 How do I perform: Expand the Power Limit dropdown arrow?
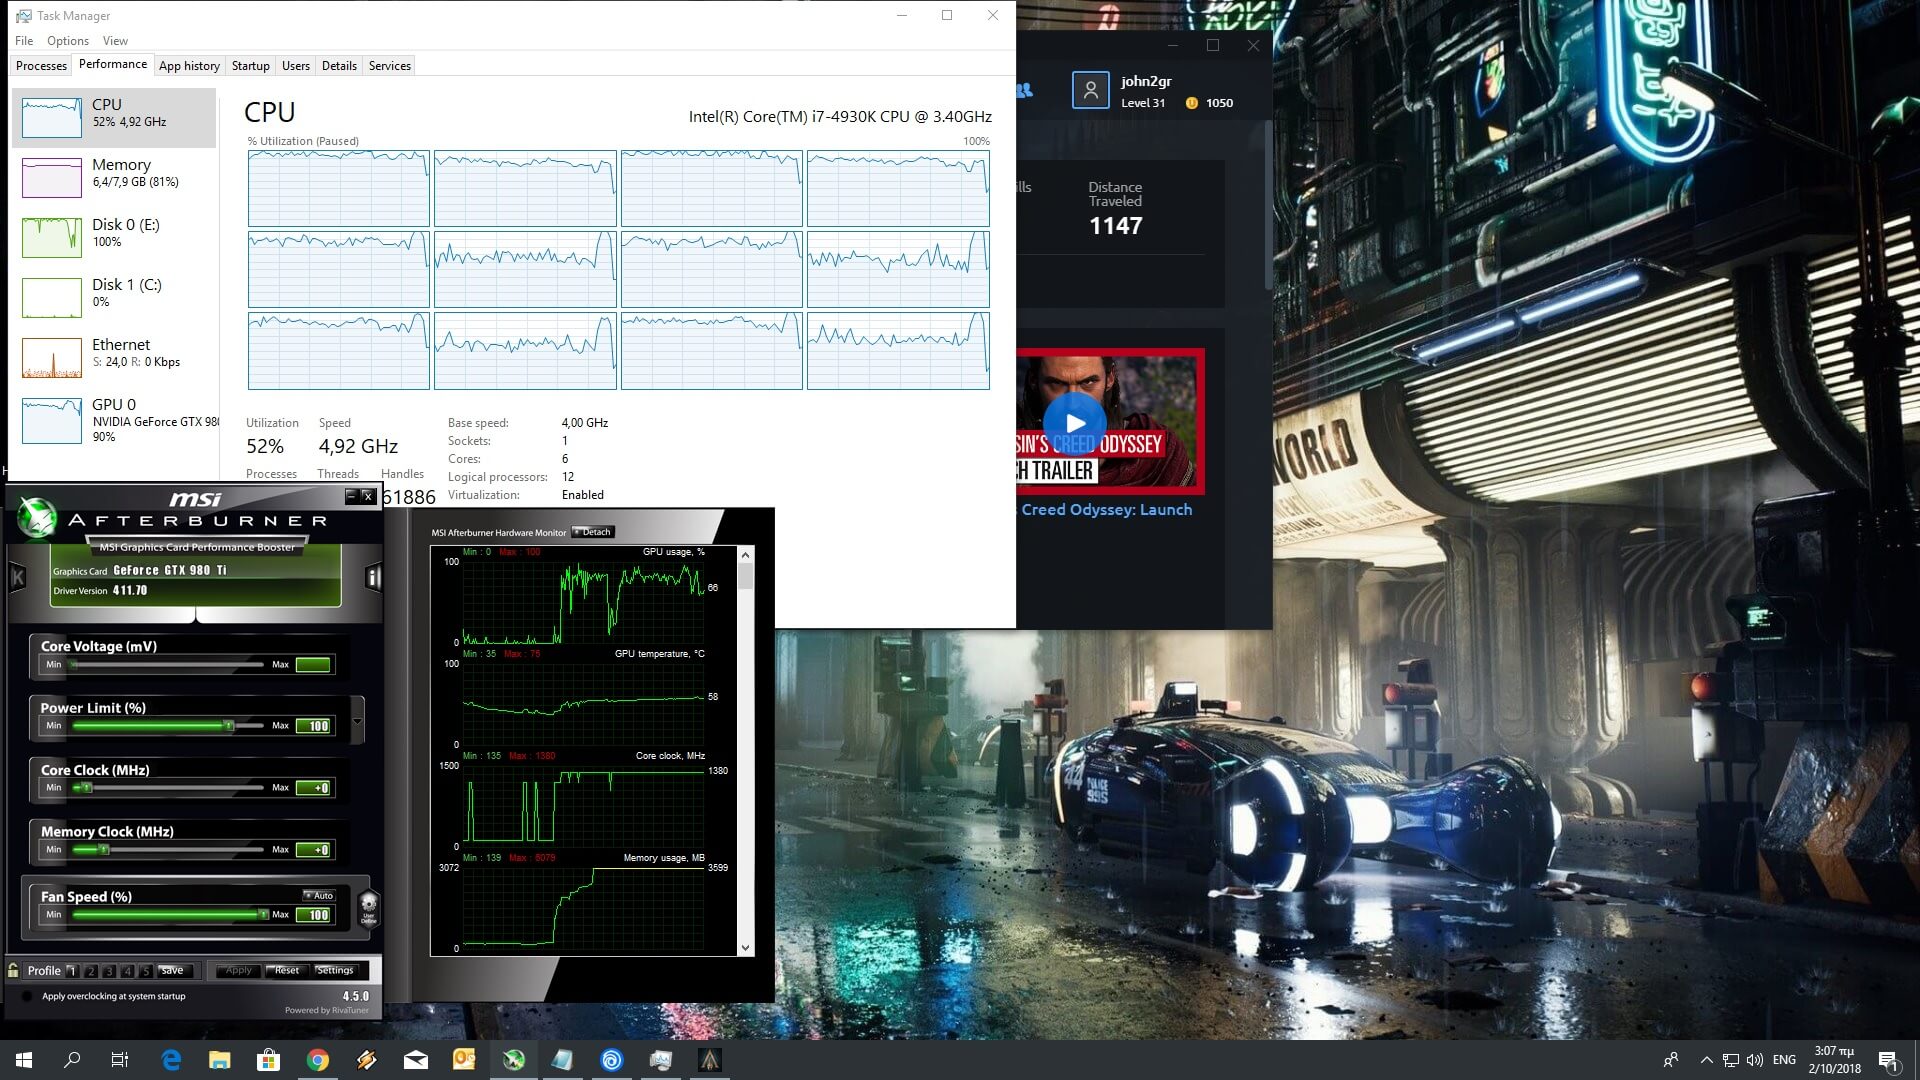click(357, 720)
